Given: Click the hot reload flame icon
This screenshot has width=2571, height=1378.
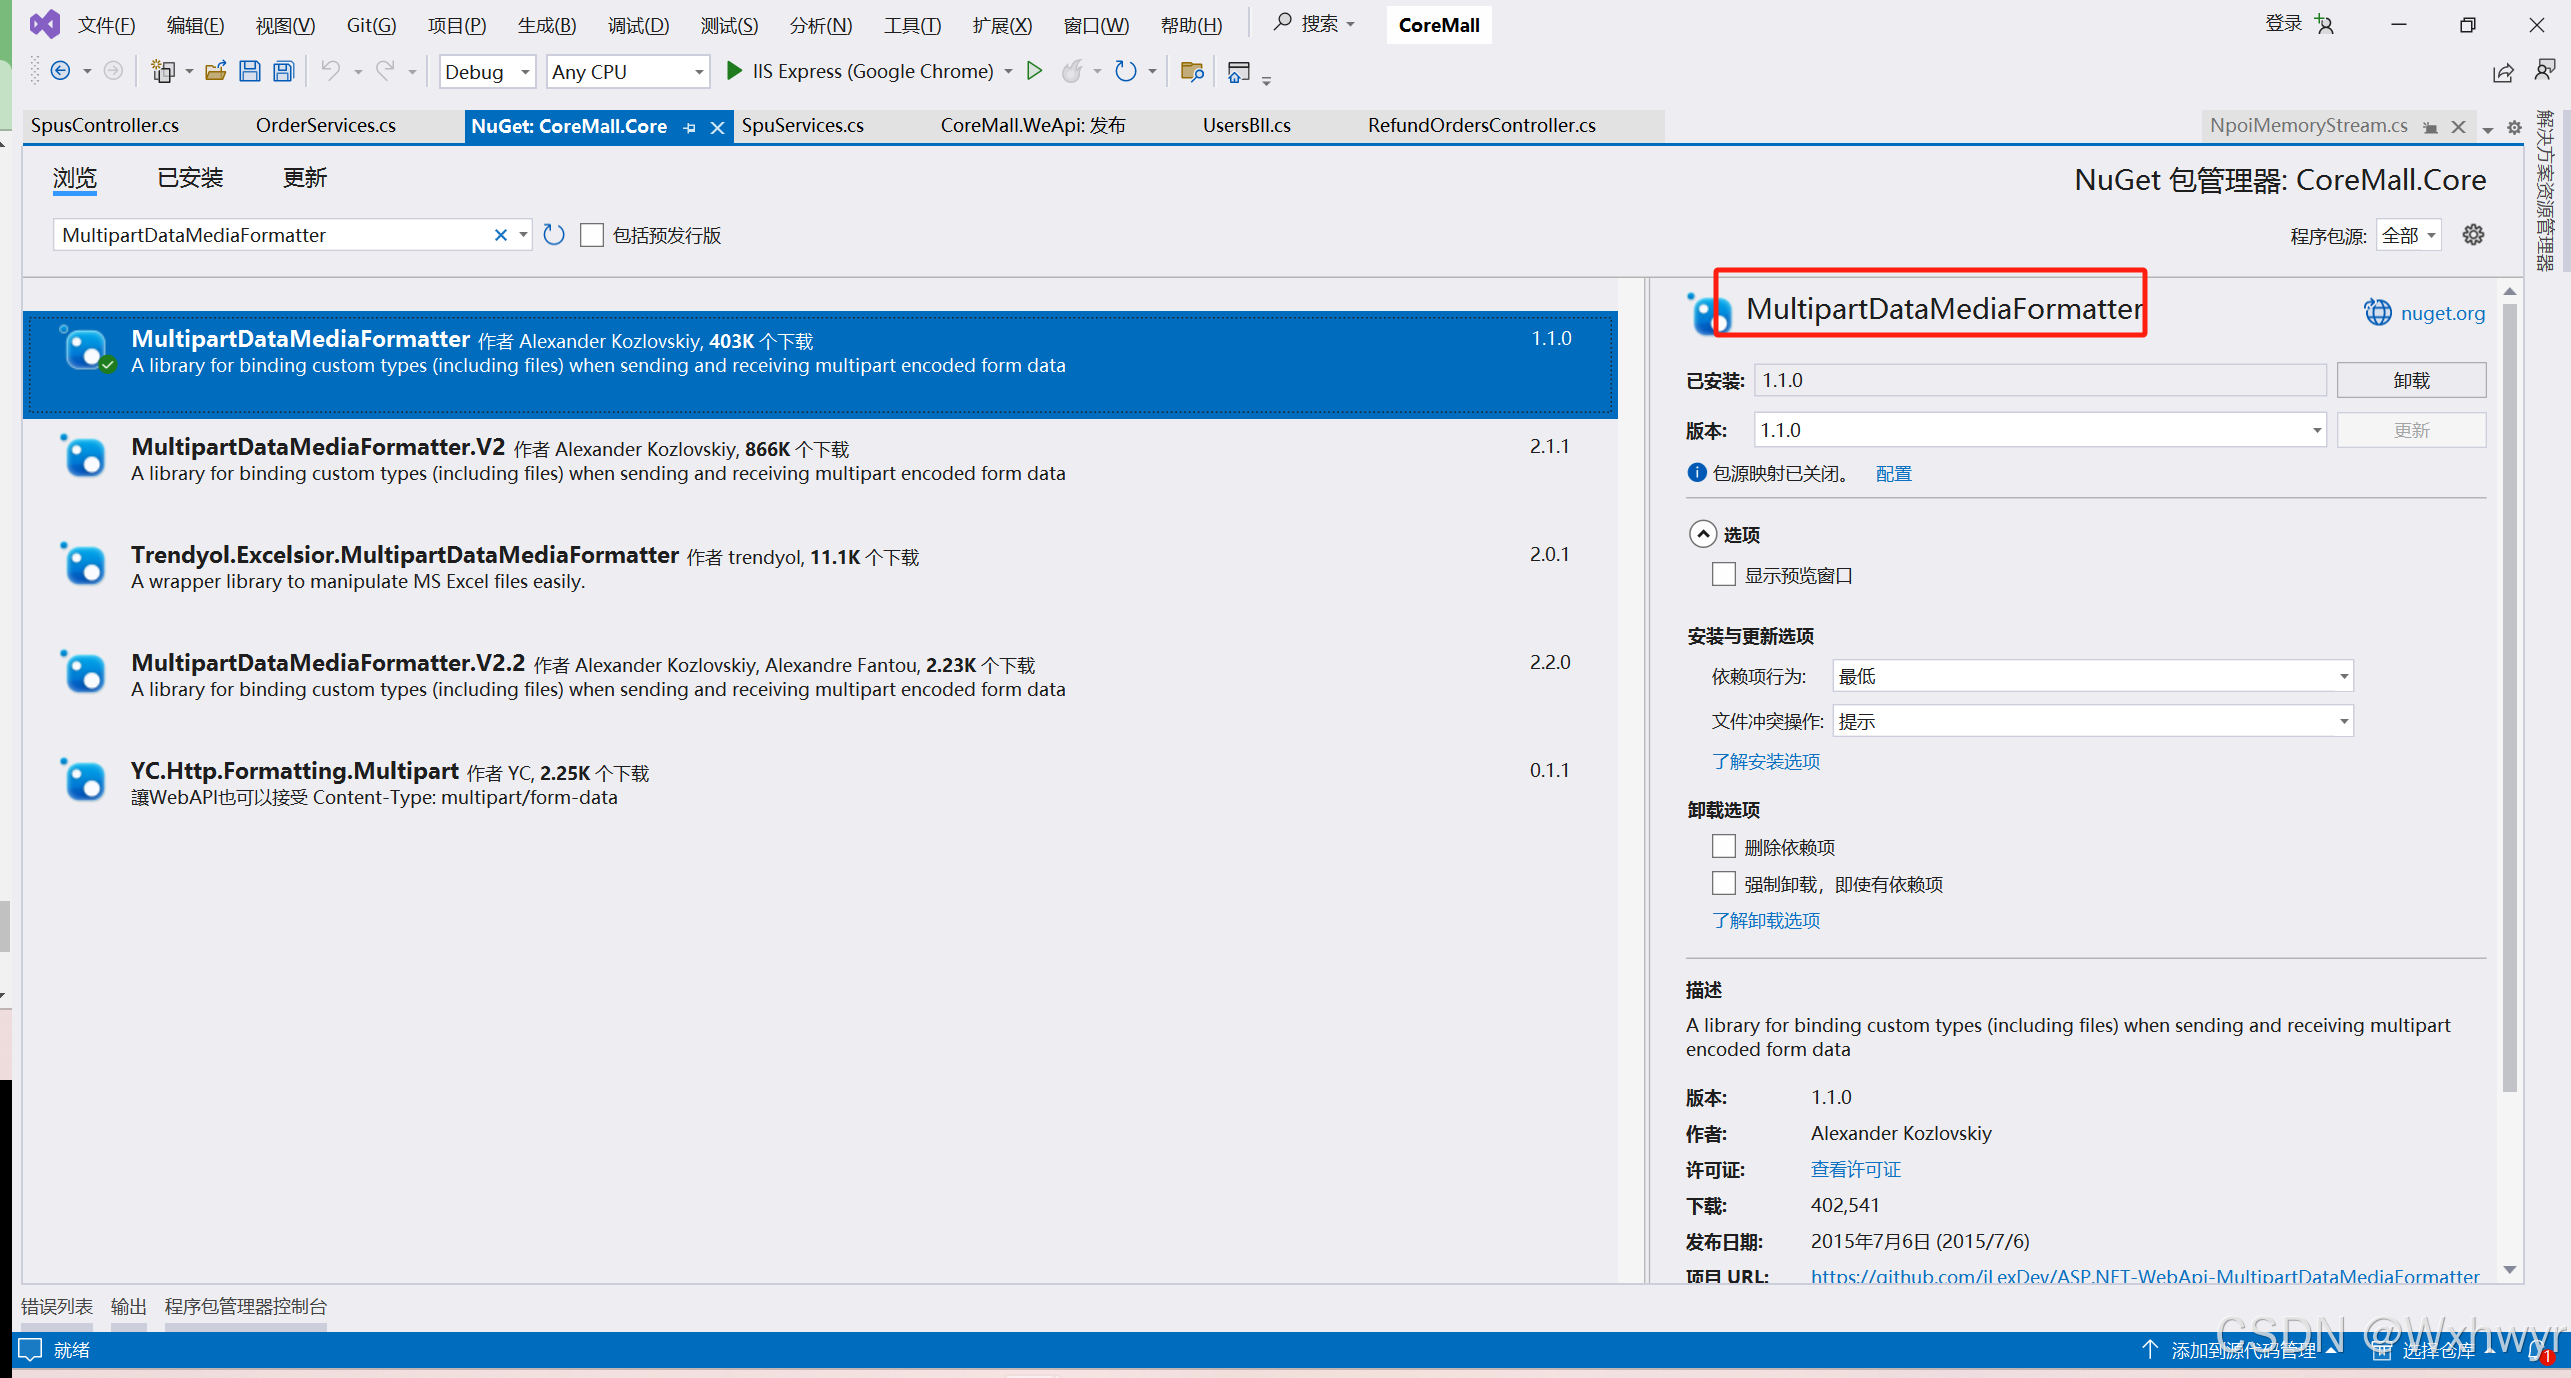Looking at the screenshot, I should pos(1072,71).
